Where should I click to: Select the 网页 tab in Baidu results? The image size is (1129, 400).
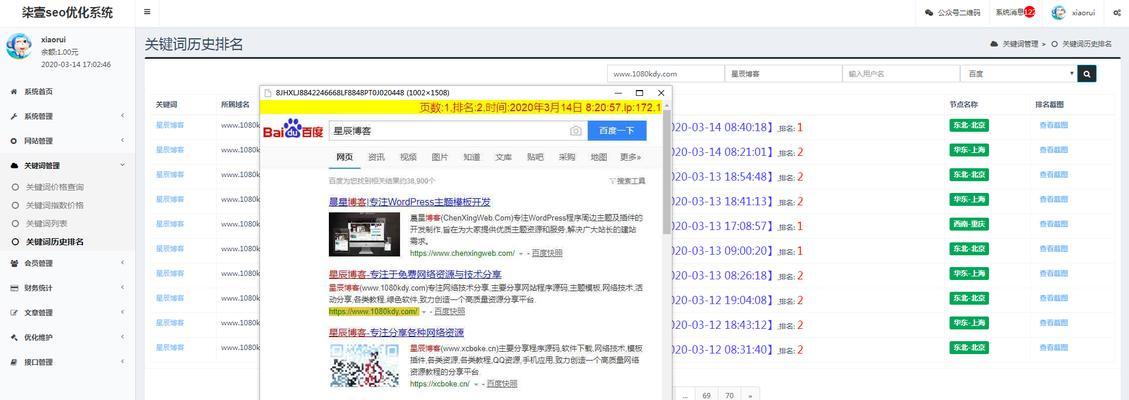pos(345,157)
